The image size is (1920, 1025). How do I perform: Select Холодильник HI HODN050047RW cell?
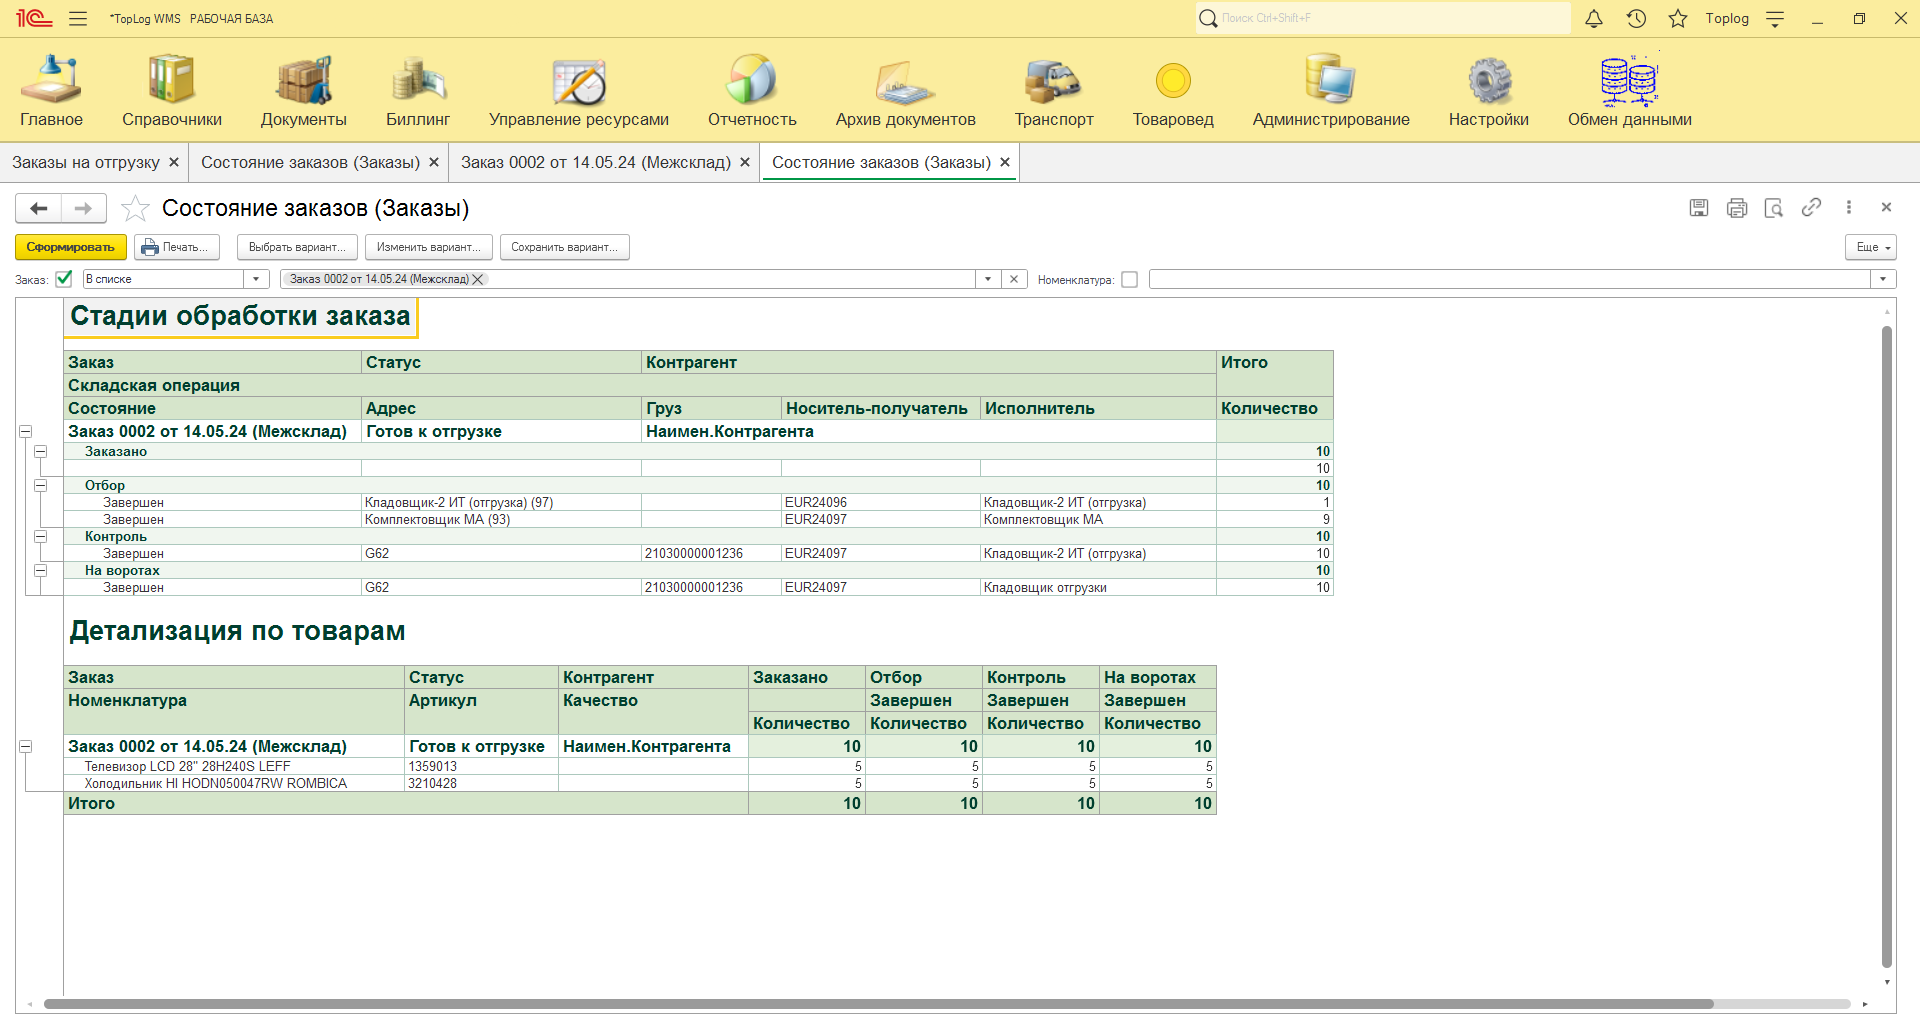(x=234, y=784)
